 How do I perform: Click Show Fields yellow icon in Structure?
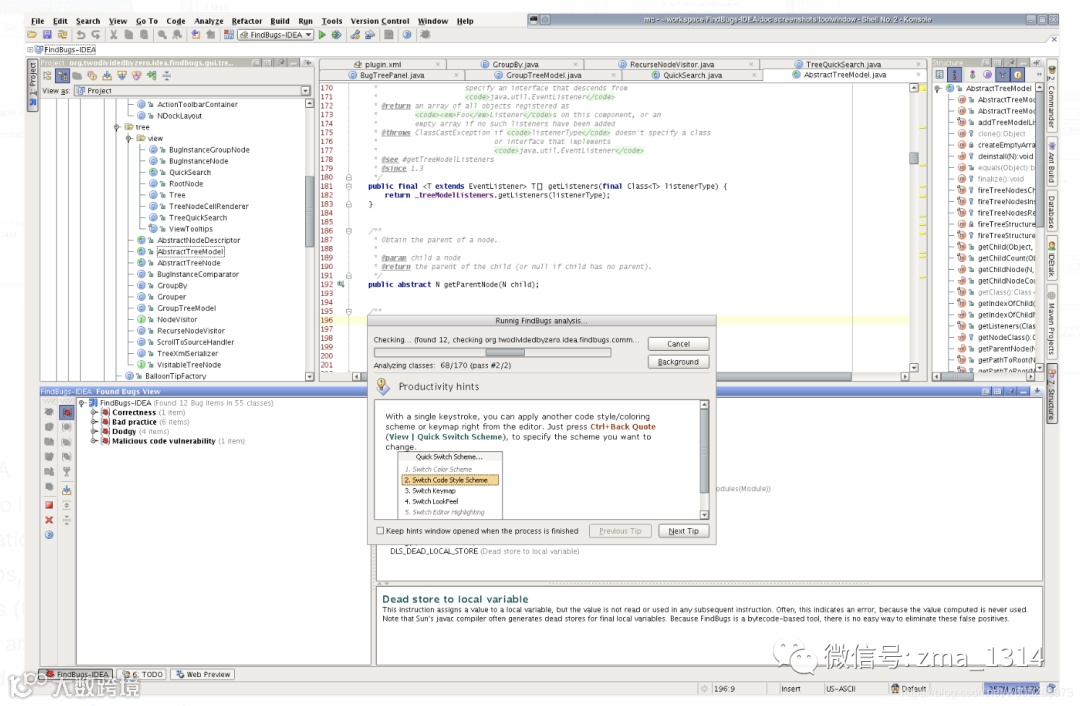pyautogui.click(x=1017, y=74)
